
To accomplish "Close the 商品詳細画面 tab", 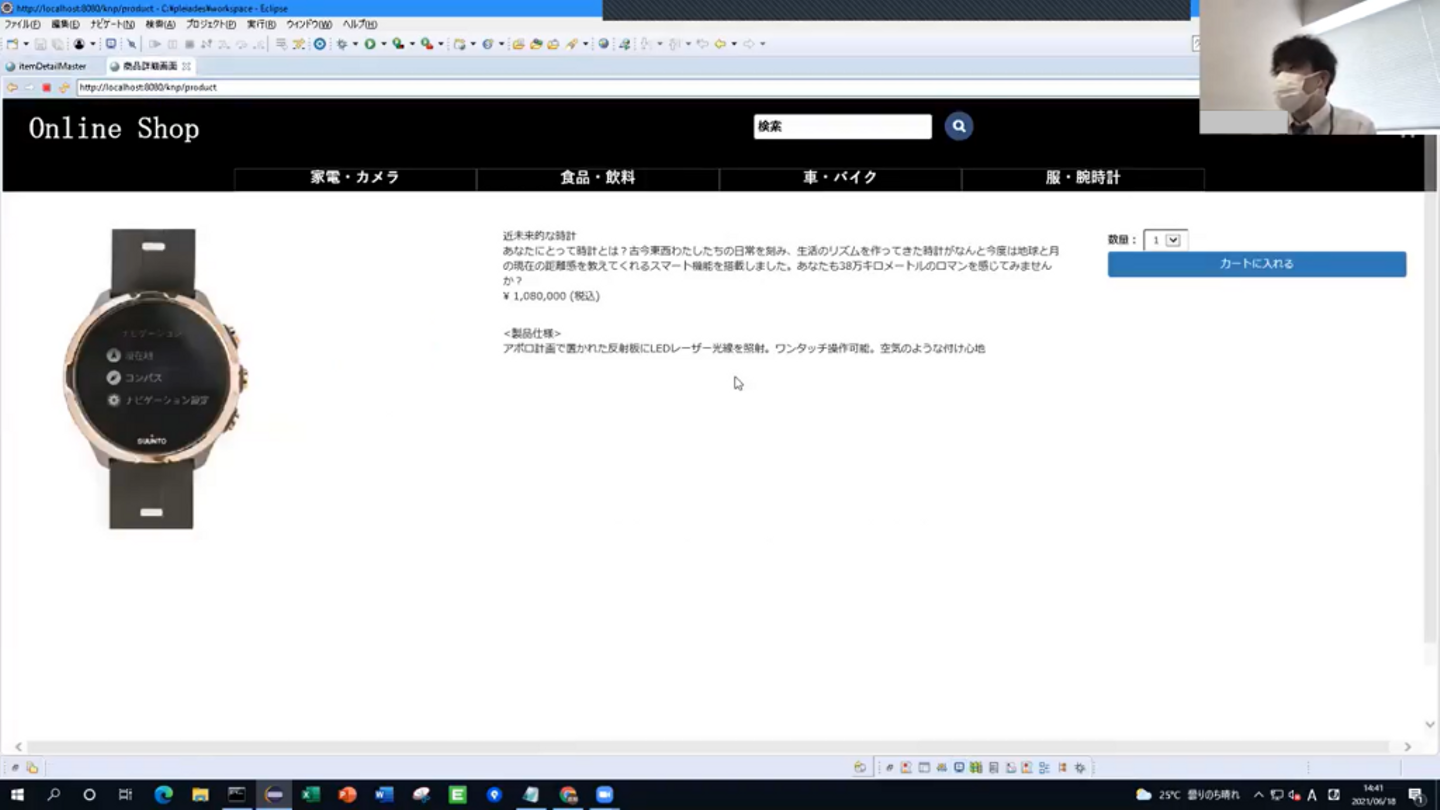I will coord(186,66).
